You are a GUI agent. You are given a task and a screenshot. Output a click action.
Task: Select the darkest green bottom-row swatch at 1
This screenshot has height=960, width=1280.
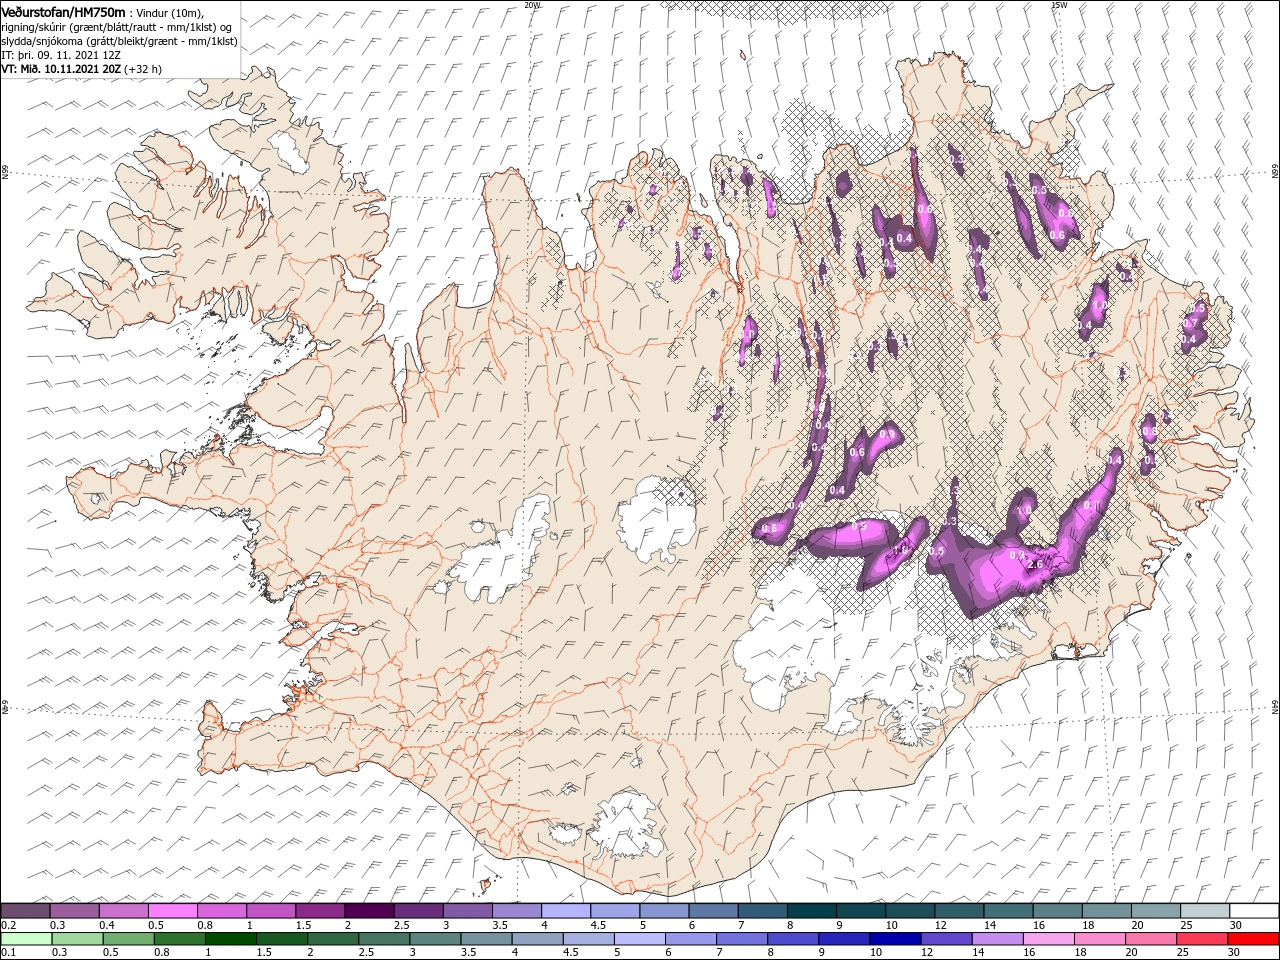pos(230,939)
